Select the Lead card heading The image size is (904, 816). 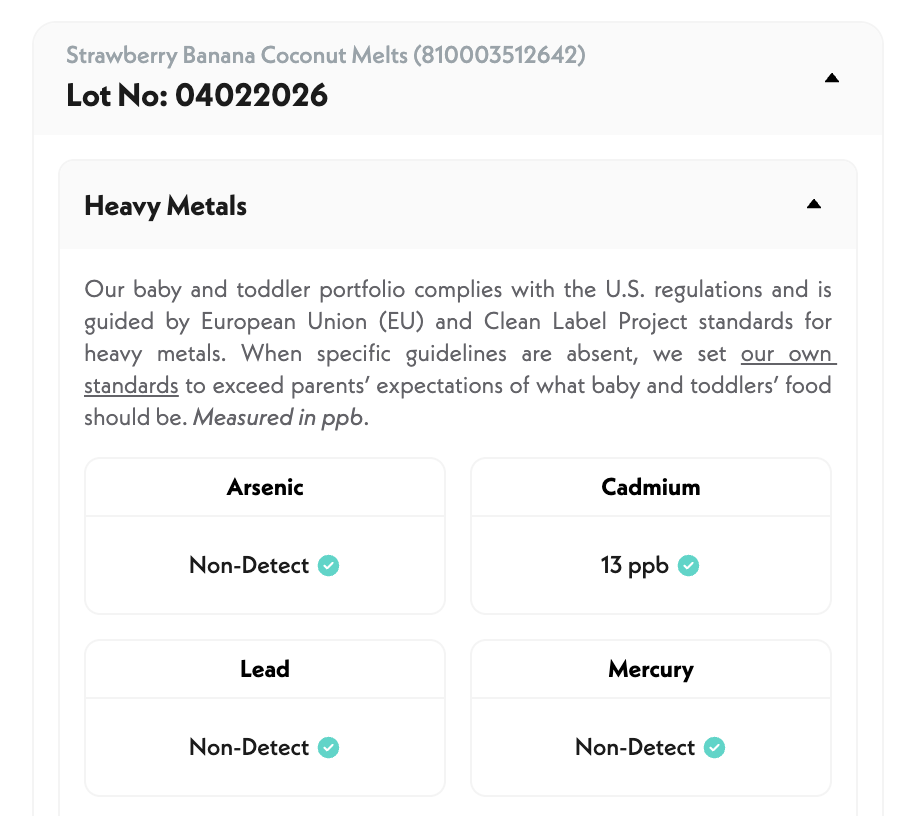[x=265, y=669]
